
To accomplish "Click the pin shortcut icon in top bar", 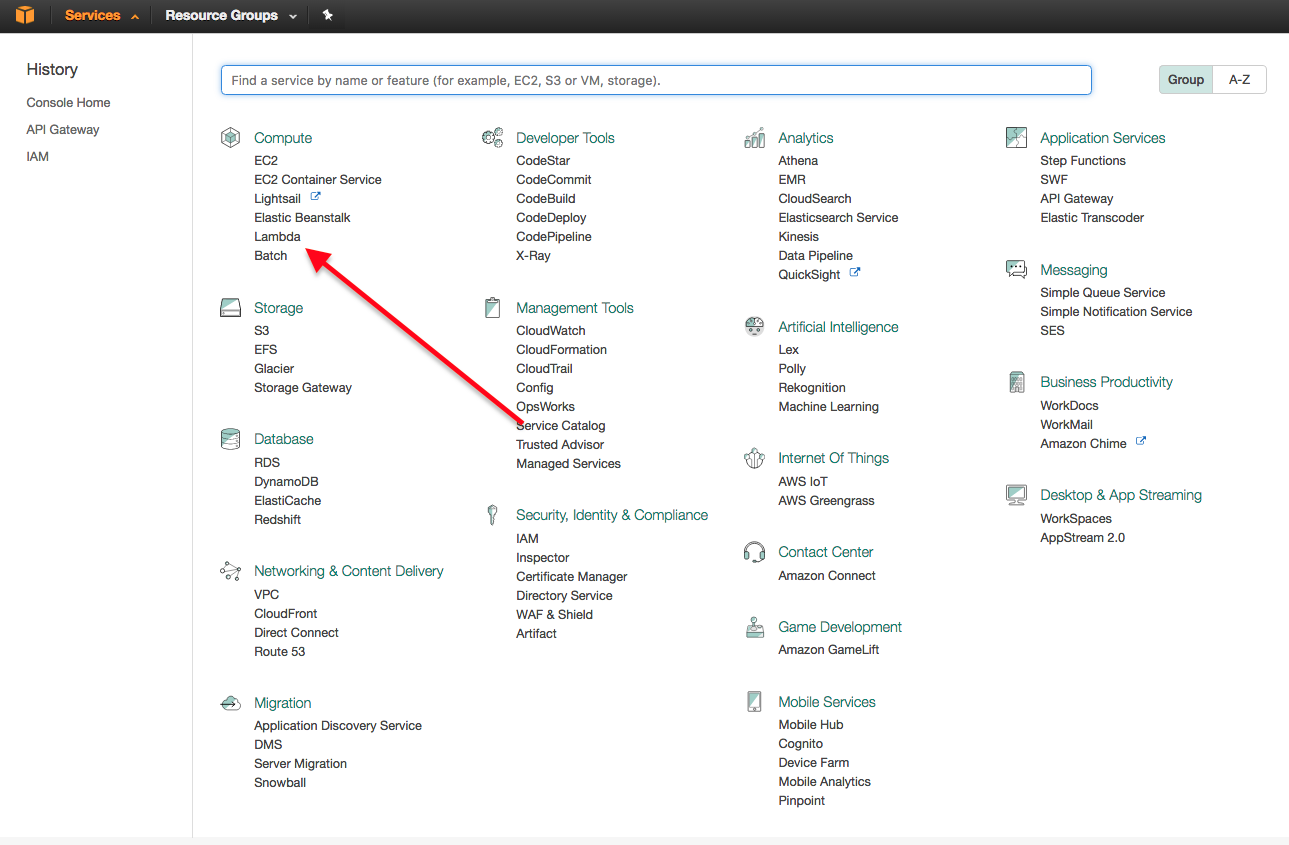I will pos(328,16).
